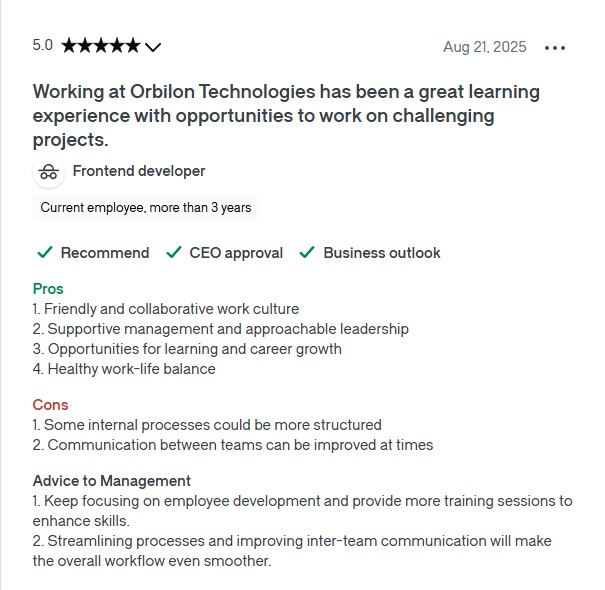This screenshot has height=590, width=605.
Task: Open the review title about Orbilon Technologies
Action: (x=286, y=116)
